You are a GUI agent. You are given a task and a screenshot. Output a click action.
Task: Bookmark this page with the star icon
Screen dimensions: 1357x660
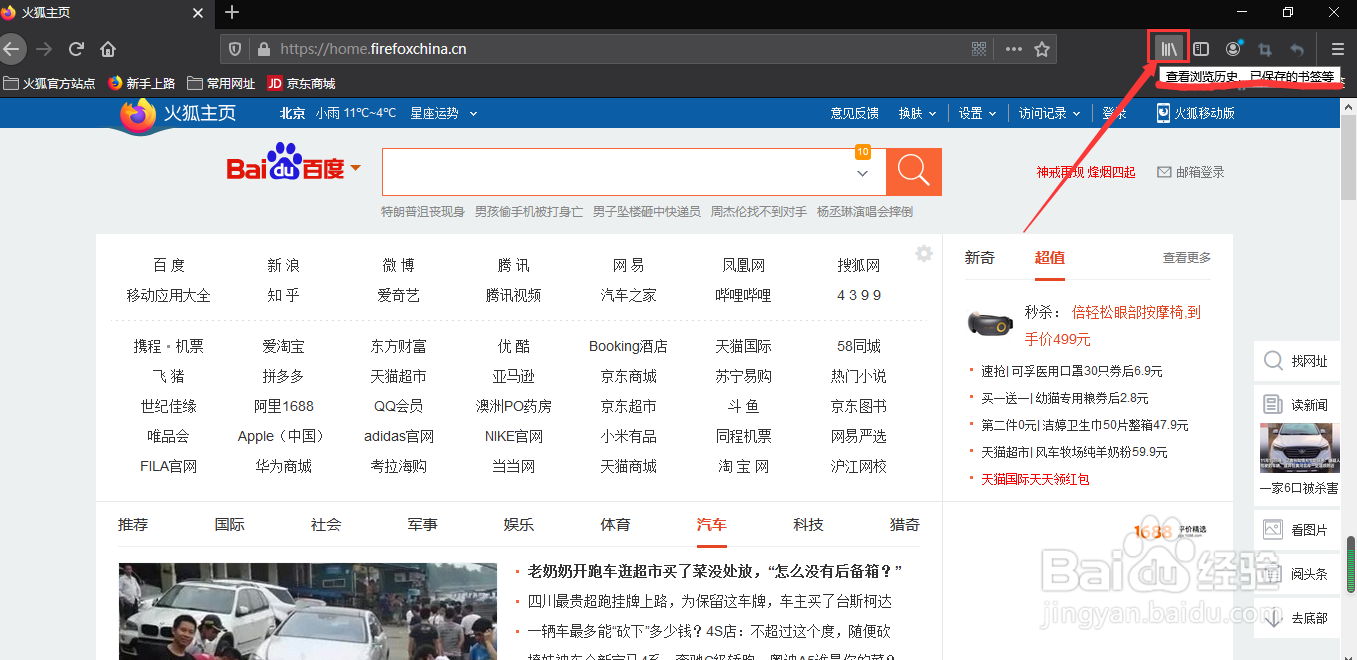pyautogui.click(x=1042, y=49)
